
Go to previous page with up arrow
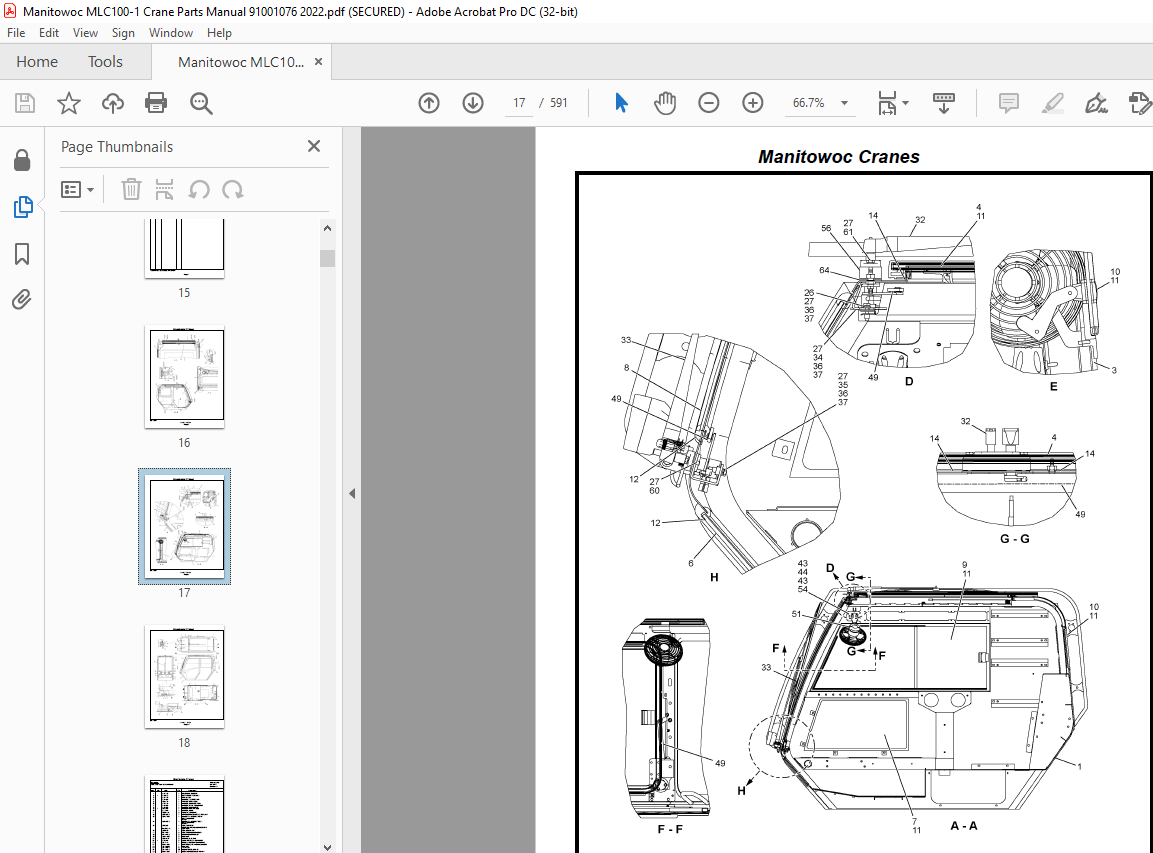click(429, 103)
